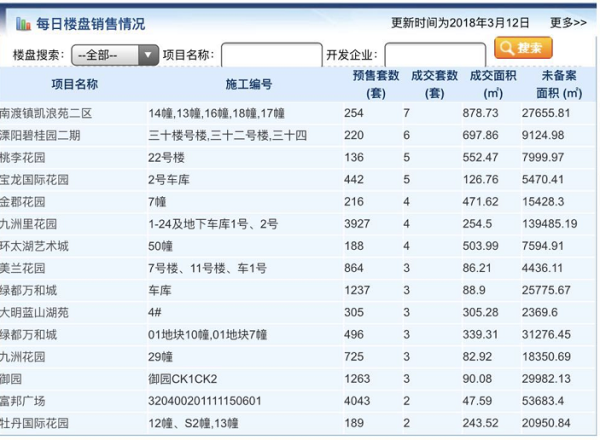Open the 更多>> link
This screenshot has width=600, height=440.
coord(568,23)
